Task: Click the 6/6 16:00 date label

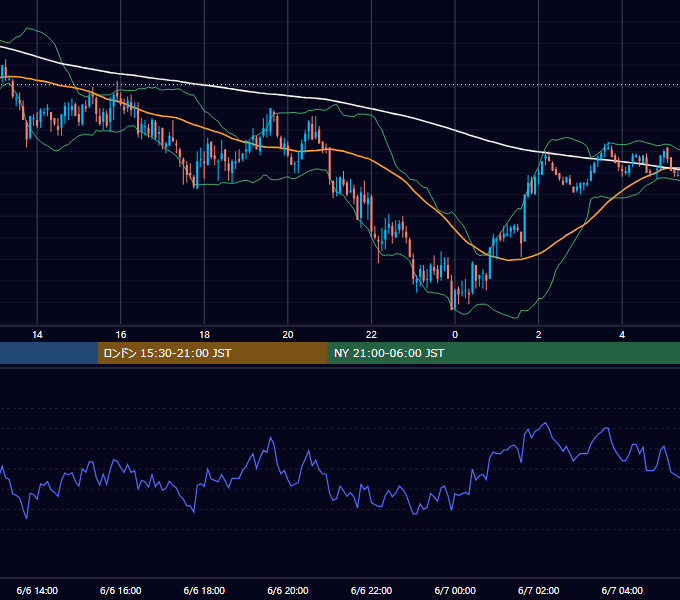Action: pos(121,590)
